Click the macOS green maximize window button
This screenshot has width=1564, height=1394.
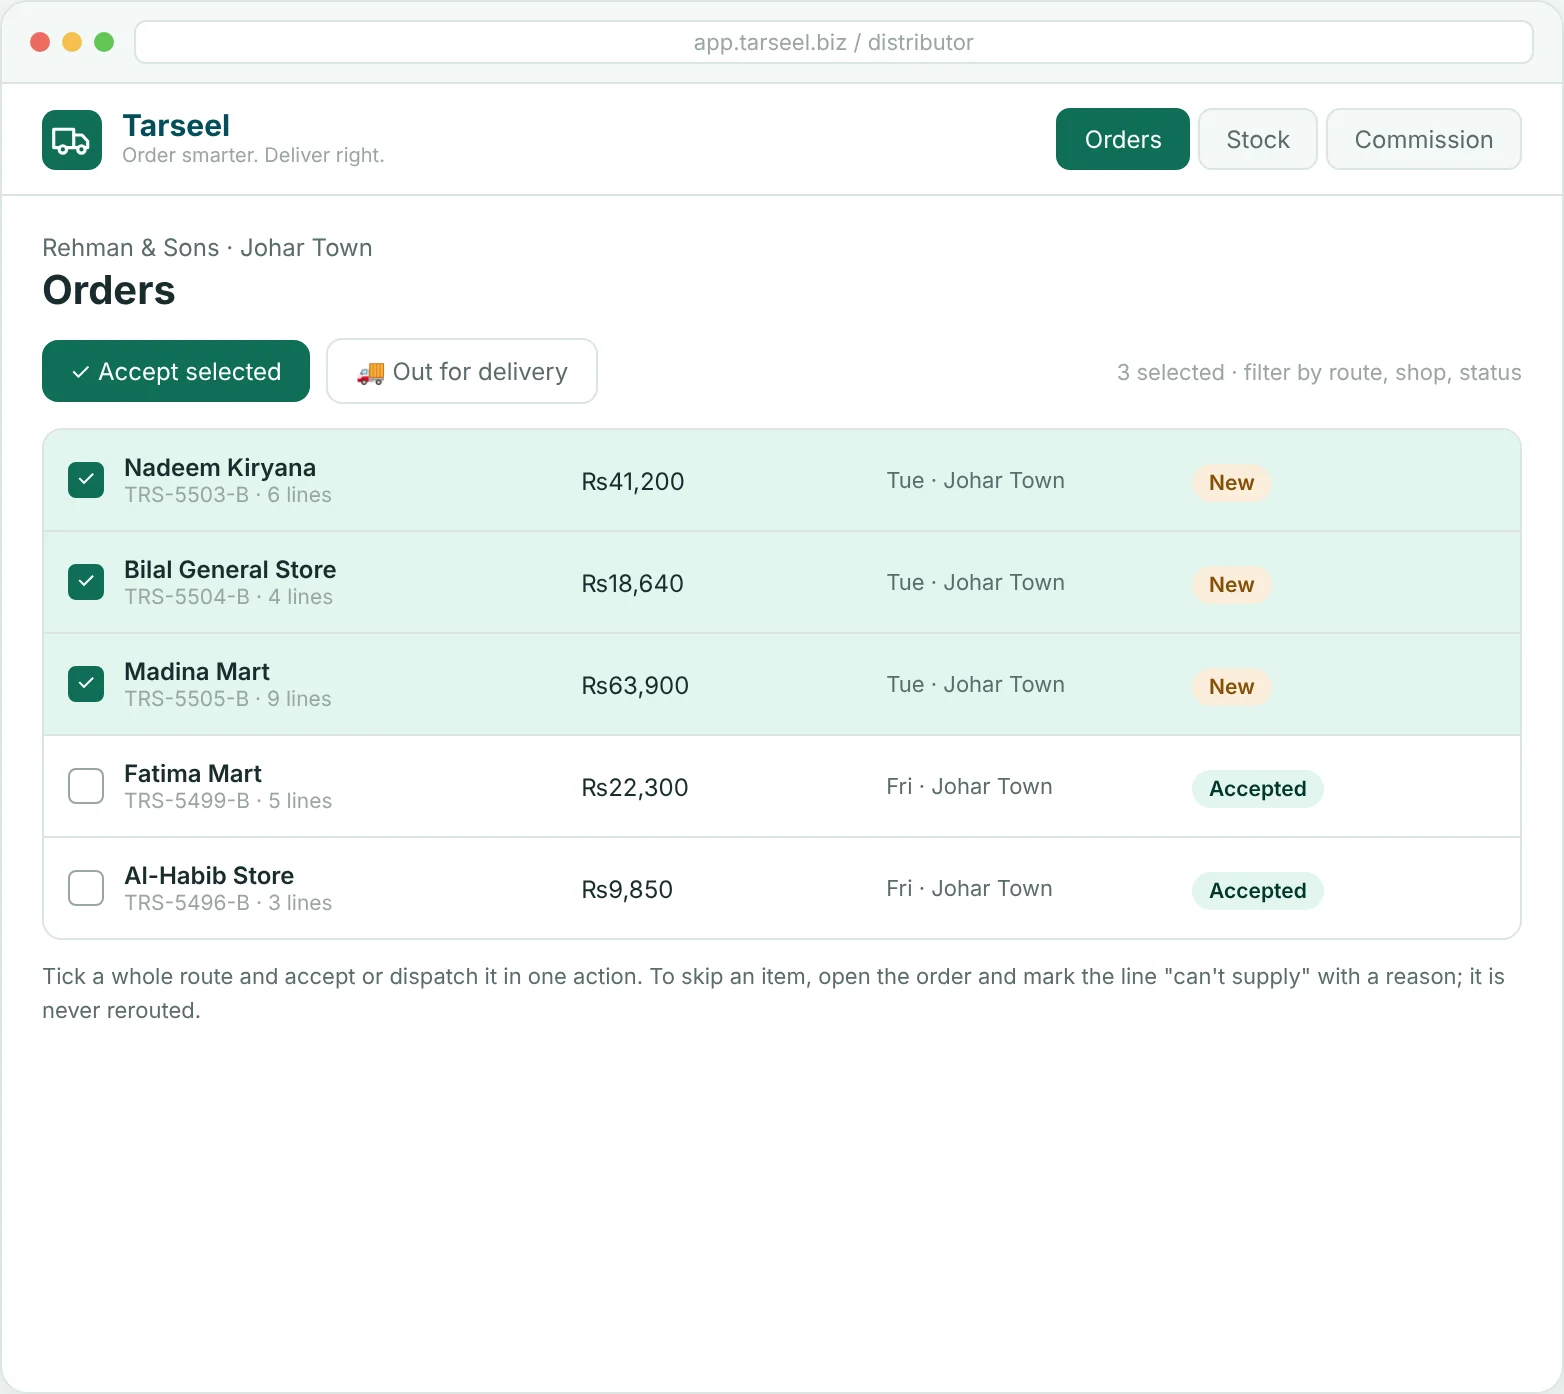104,42
